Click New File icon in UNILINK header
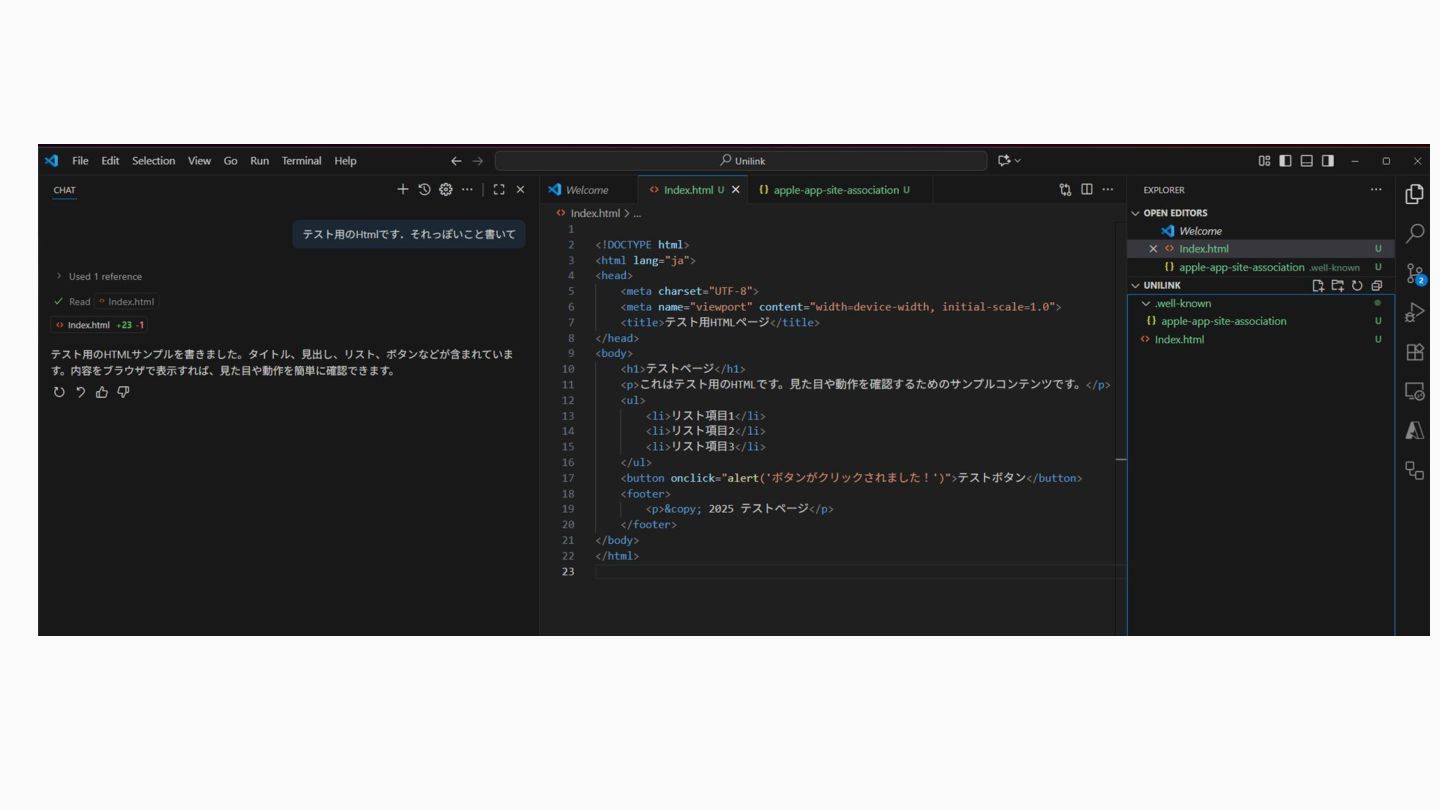The height and width of the screenshot is (810, 1440). tap(1318, 285)
